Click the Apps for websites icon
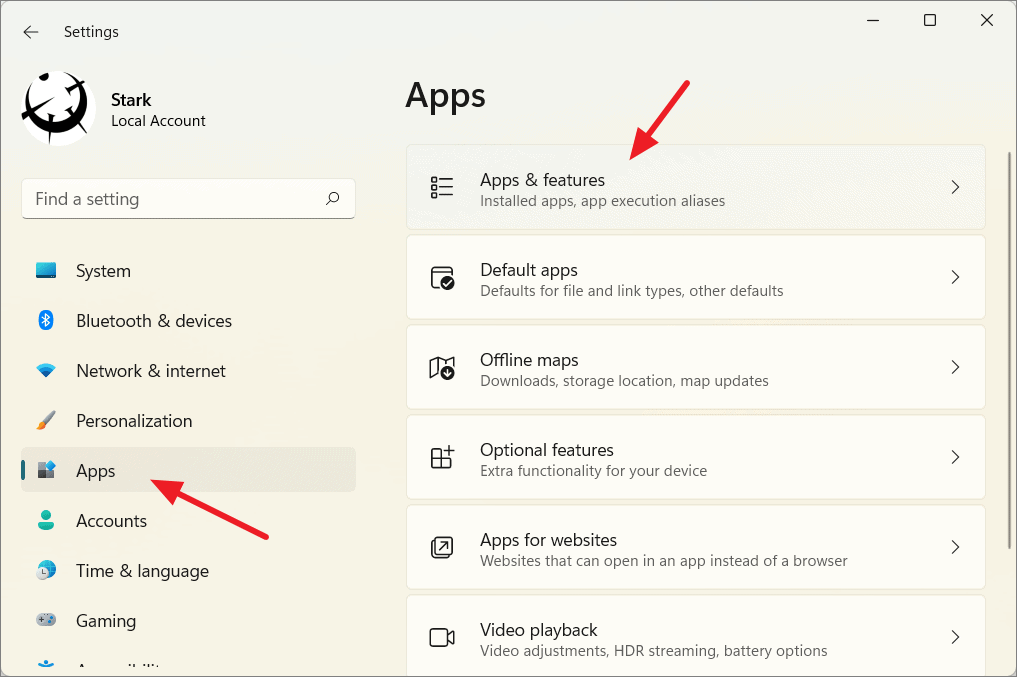Viewport: 1017px width, 677px height. [442, 548]
